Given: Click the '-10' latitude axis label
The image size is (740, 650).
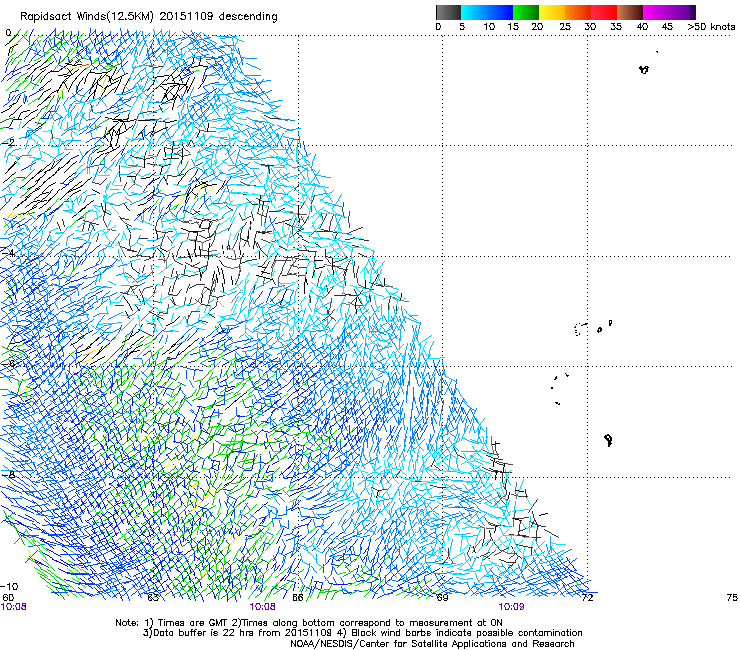Looking at the screenshot, I should [x=9, y=587].
